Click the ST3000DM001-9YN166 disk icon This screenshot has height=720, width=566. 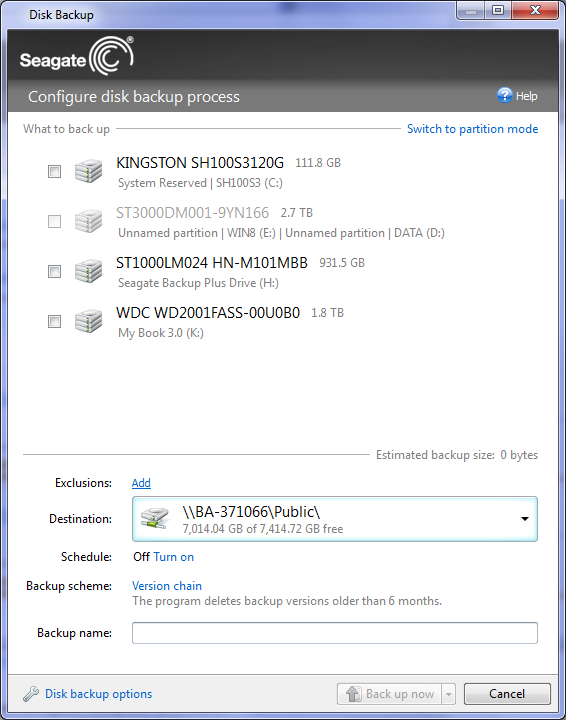[89, 221]
